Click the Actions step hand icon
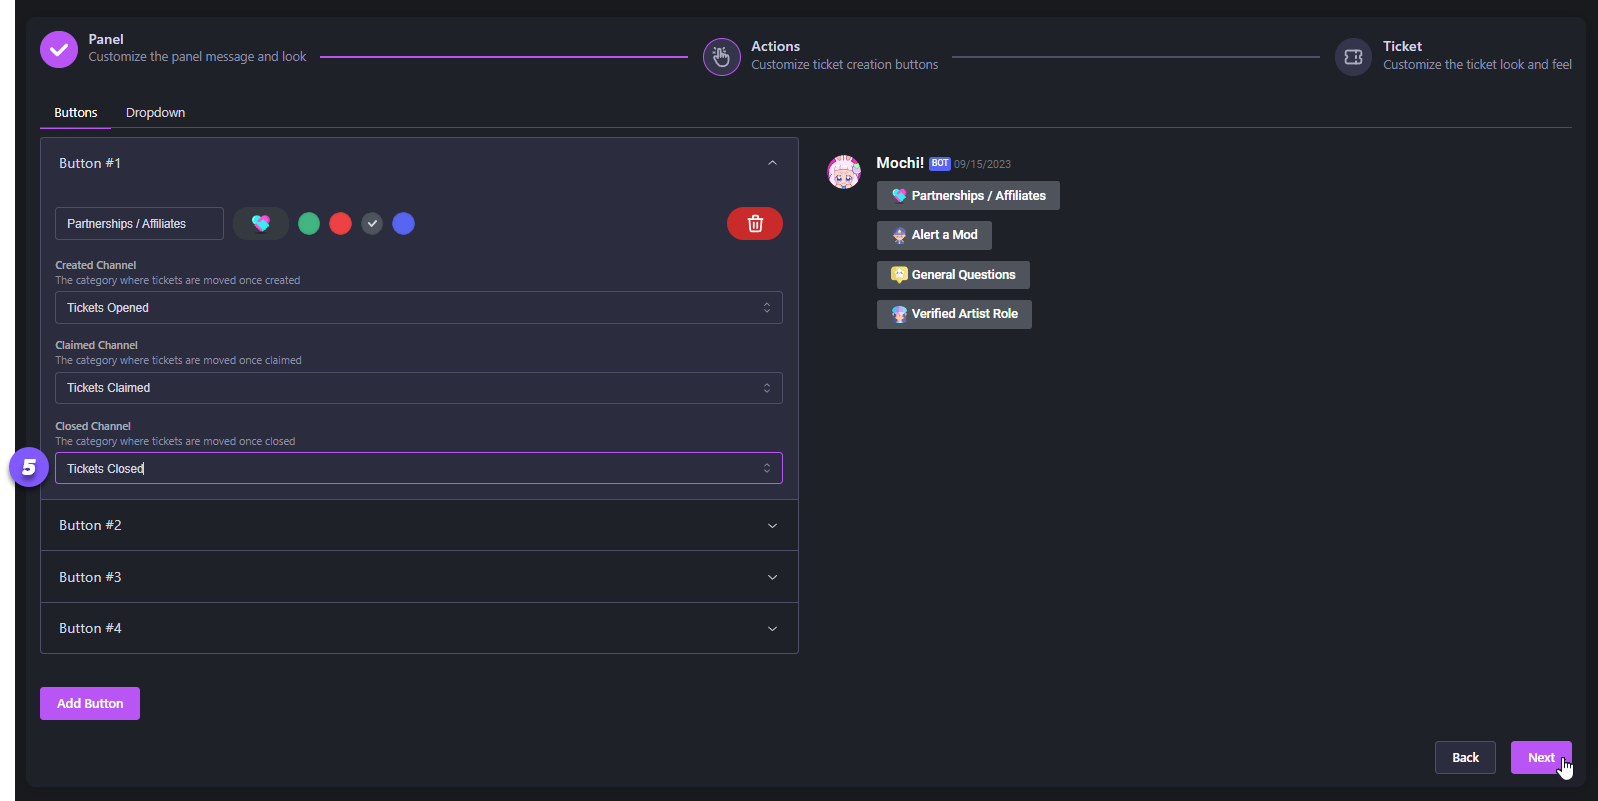This screenshot has width=1598, height=801. tap(721, 57)
